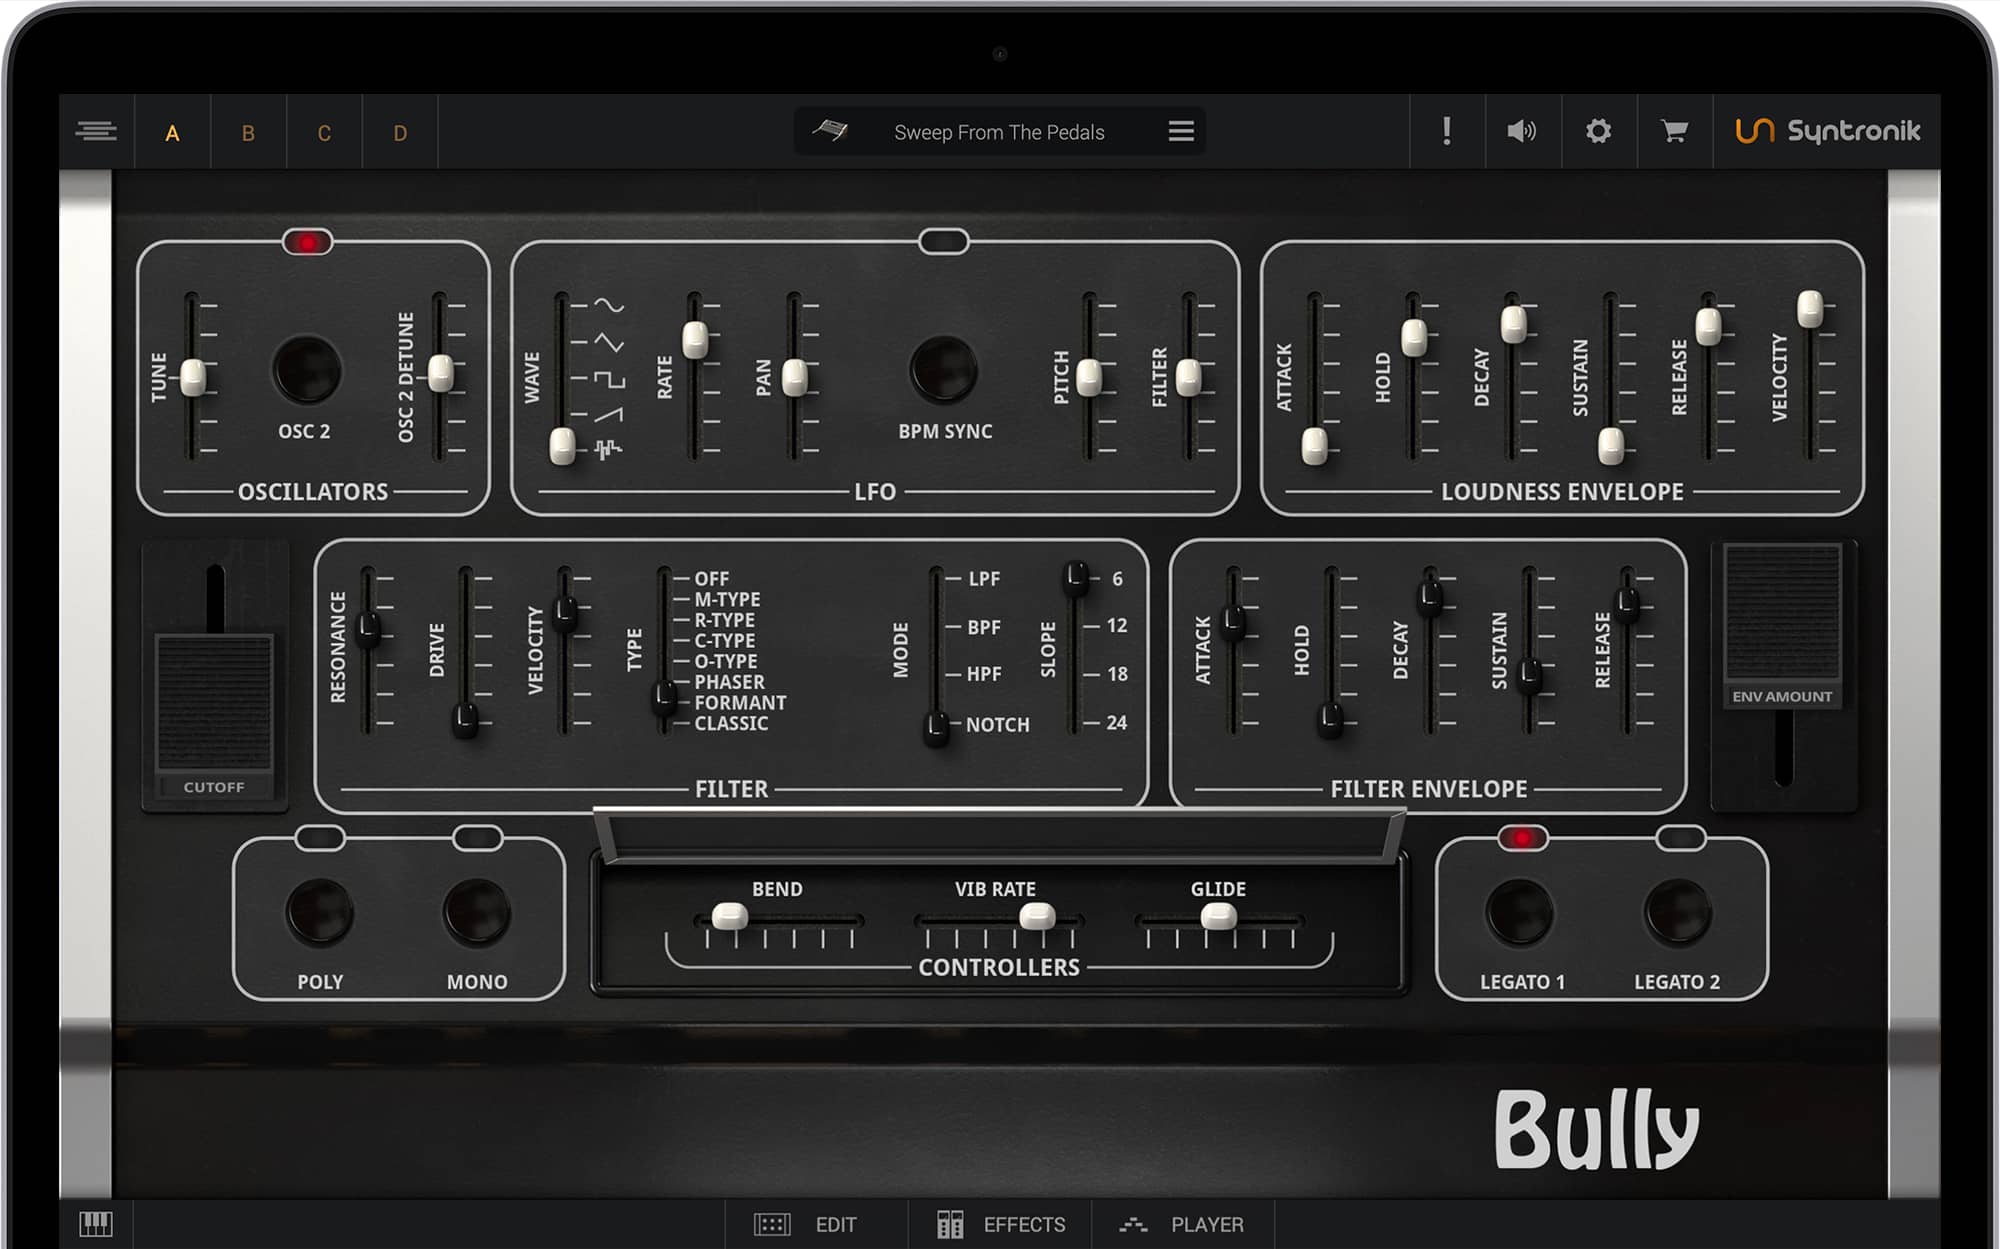Select part B tab
This screenshot has height=1249, width=2000.
[248, 132]
